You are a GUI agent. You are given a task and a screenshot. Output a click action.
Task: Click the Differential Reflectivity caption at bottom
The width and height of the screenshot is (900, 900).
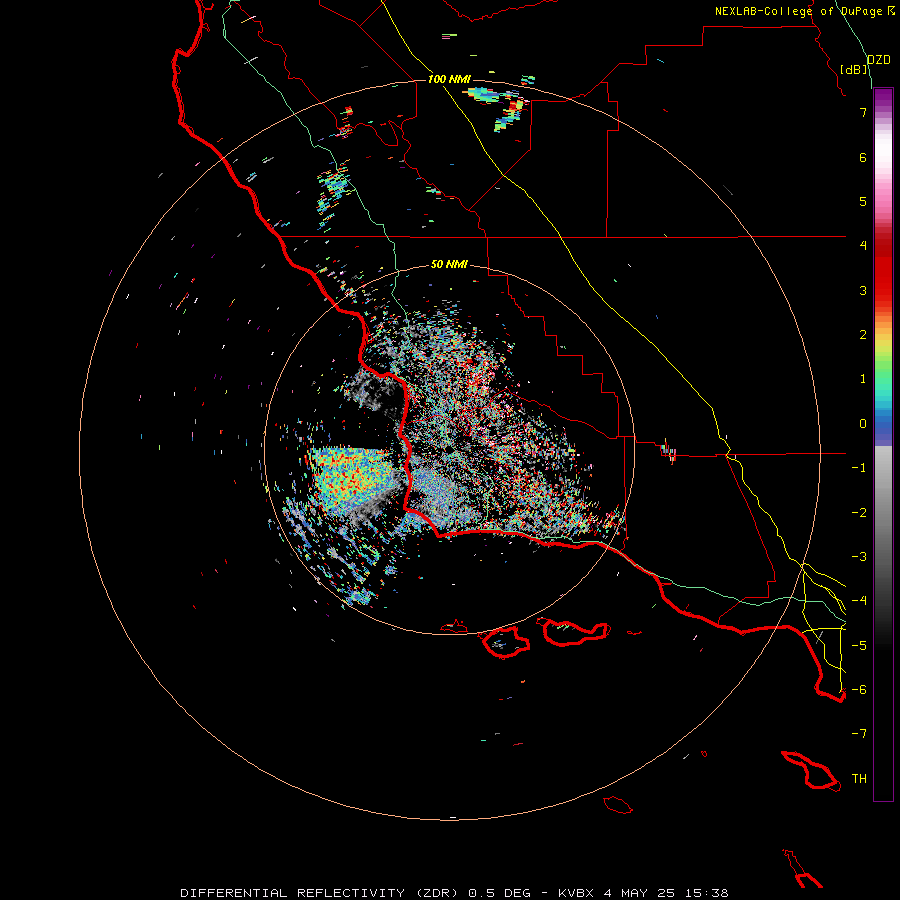coord(454,893)
